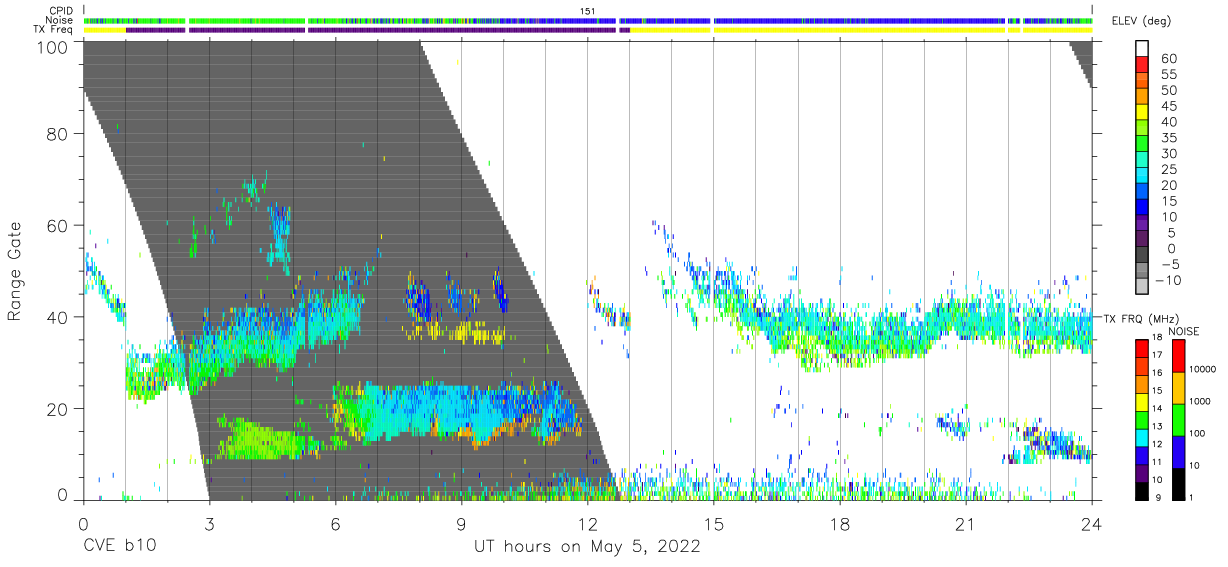Click the "6" tick on UT hours axis
The image size is (1228, 567).
click(x=335, y=524)
